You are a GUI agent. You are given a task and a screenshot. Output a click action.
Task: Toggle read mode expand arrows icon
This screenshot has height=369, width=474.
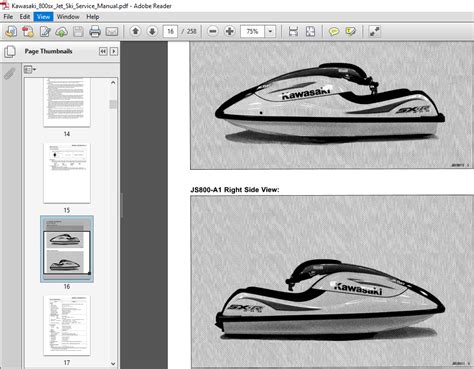tap(375, 32)
